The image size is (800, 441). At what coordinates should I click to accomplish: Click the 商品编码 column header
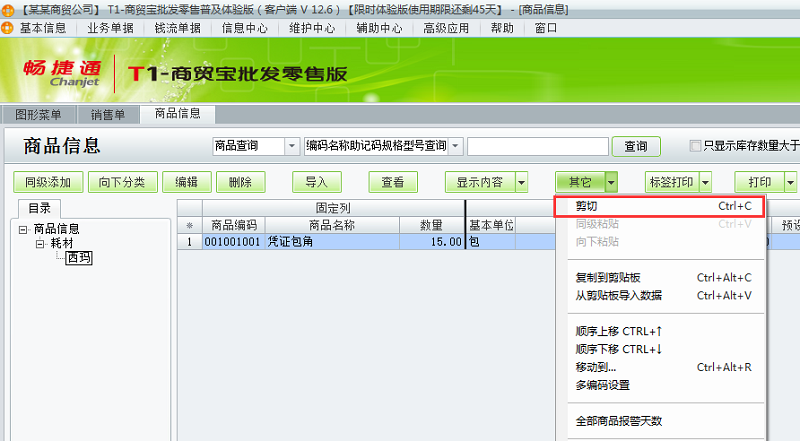(x=234, y=225)
